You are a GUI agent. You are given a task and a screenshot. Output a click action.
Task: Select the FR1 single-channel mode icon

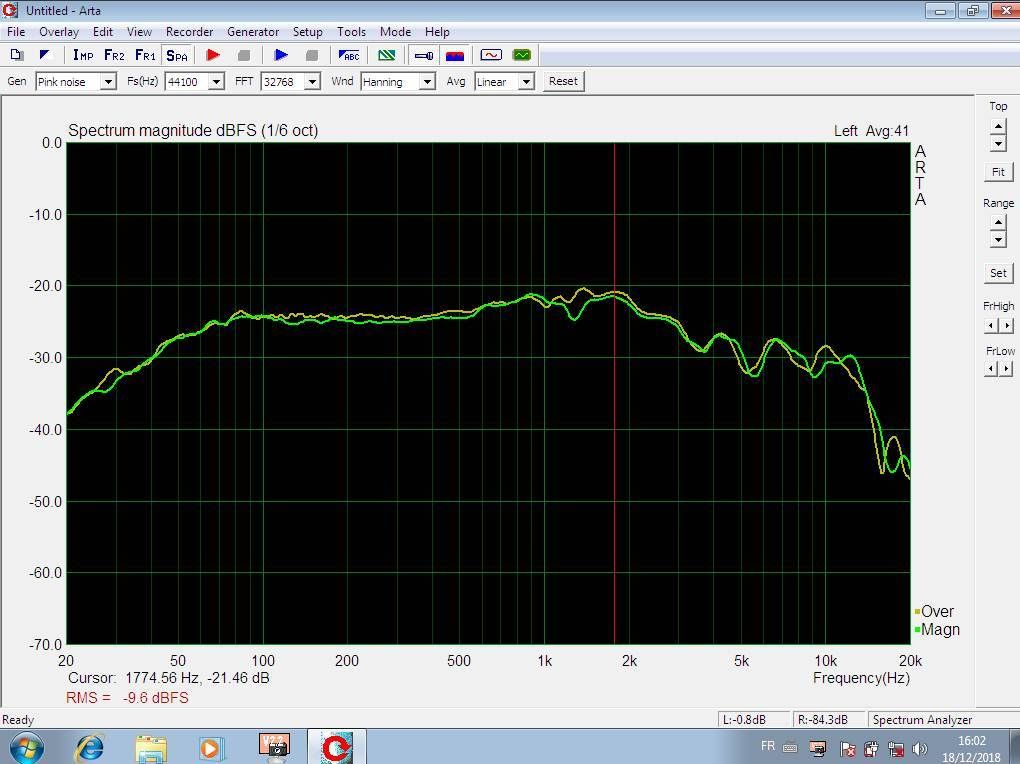[145, 55]
